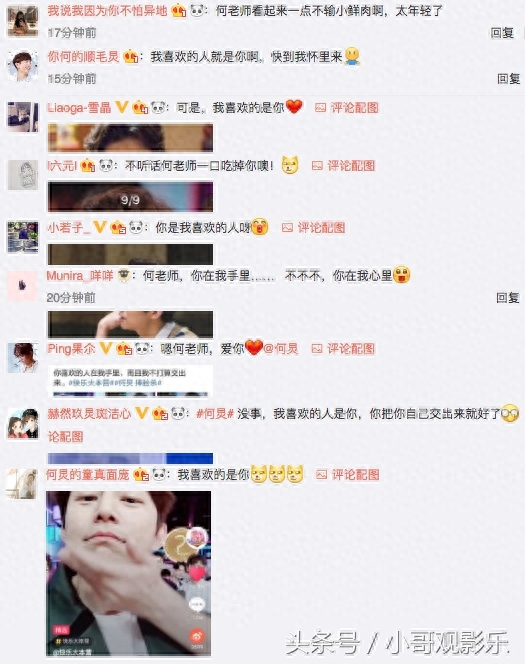Click avatar of 我说我因为你不怕异地 commenter
This screenshot has height=664, width=525.
[23, 21]
